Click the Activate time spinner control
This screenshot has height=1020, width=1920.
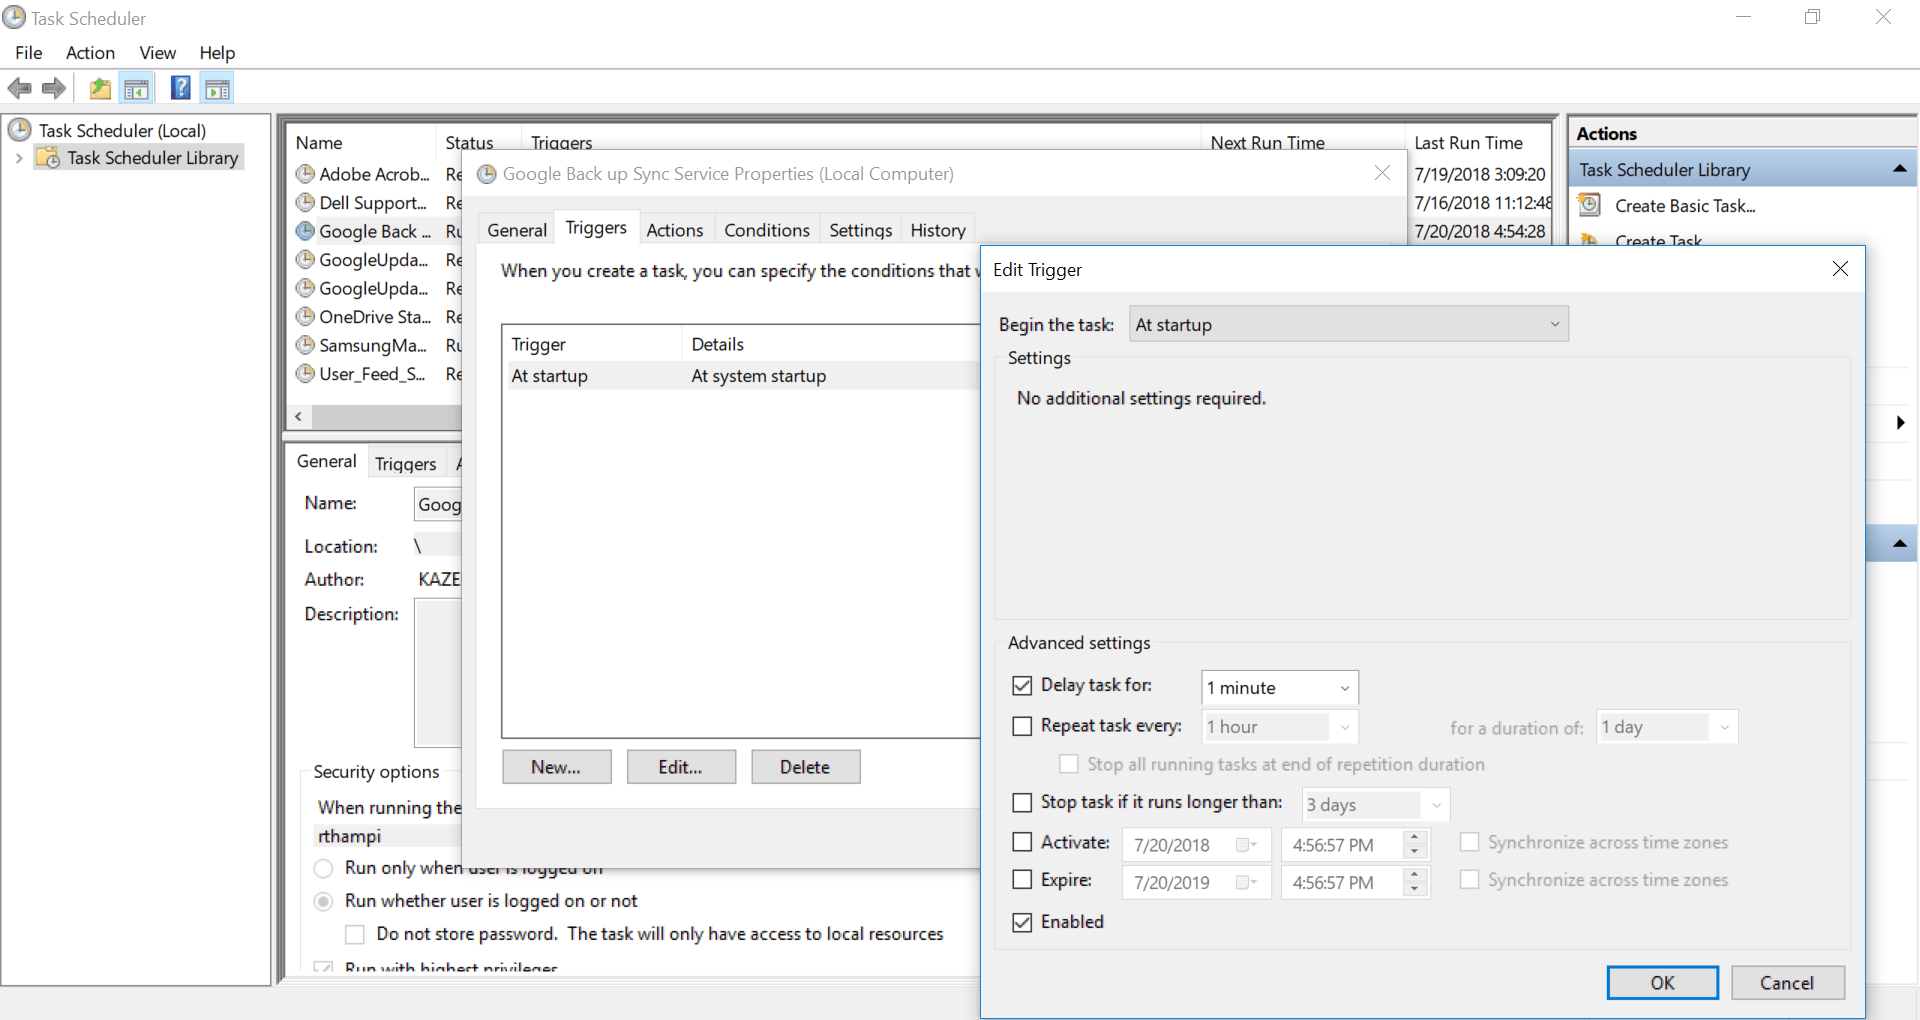tap(1414, 845)
